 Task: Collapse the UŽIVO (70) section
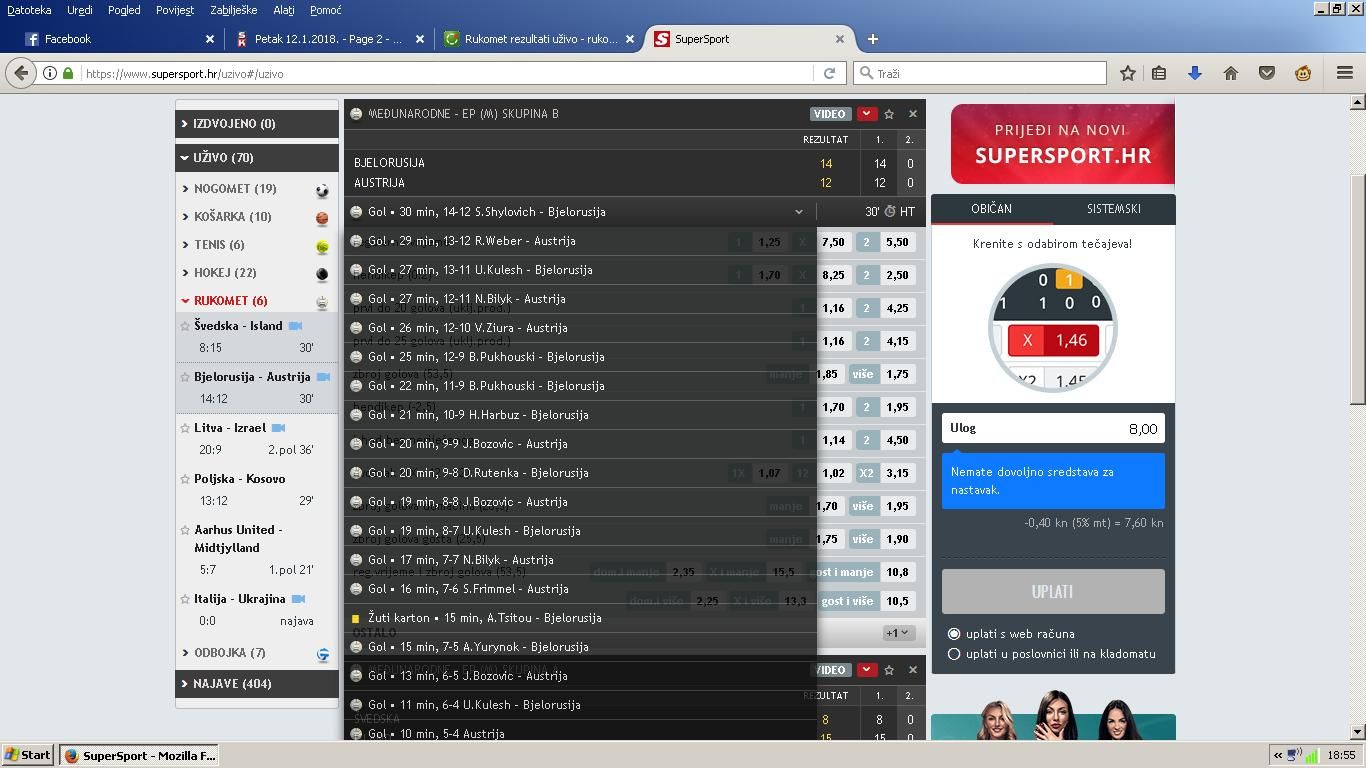point(257,158)
